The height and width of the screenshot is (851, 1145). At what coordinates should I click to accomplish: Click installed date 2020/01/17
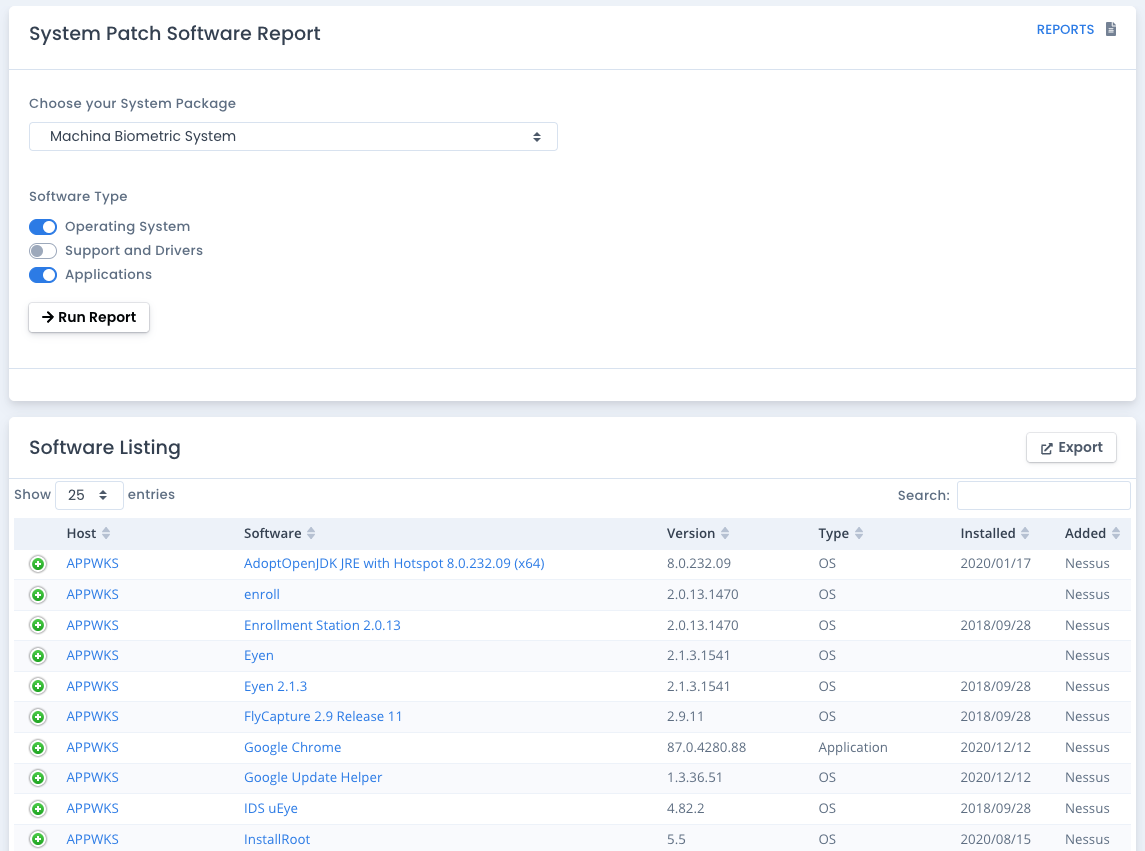point(995,563)
